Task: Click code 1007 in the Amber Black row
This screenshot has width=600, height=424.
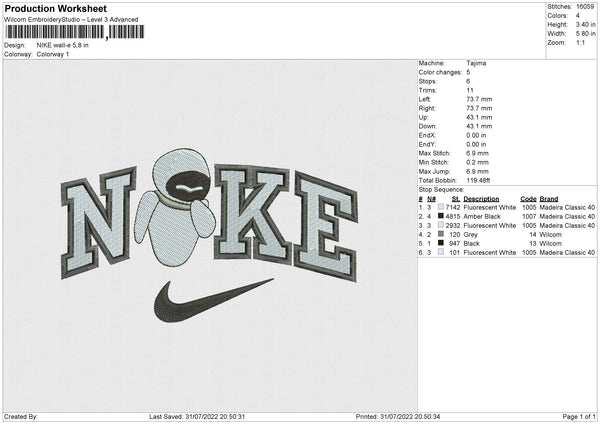Action: point(529,217)
